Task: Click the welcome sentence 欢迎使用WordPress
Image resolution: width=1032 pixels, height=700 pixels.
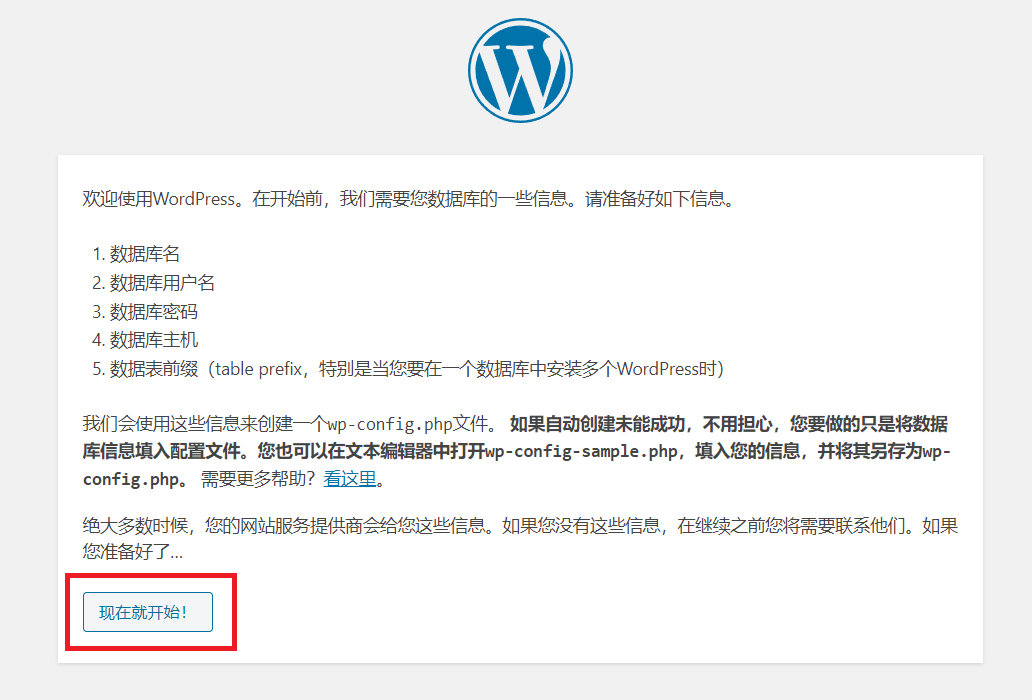Action: click(x=408, y=199)
